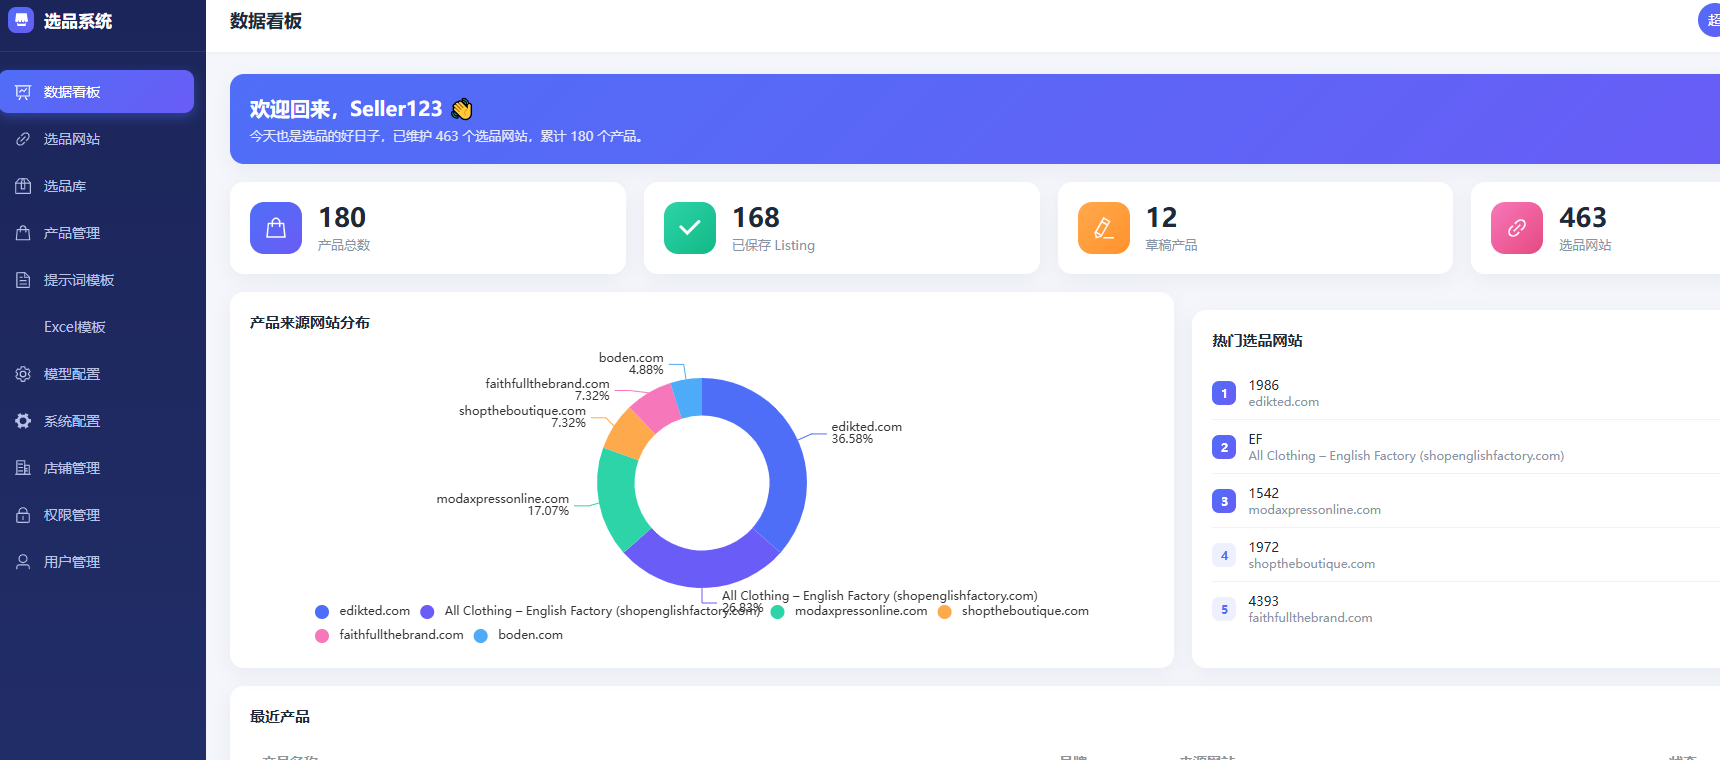
Task: Open modaxpressonline.com in 热门选品网站 list
Action: point(1465,501)
